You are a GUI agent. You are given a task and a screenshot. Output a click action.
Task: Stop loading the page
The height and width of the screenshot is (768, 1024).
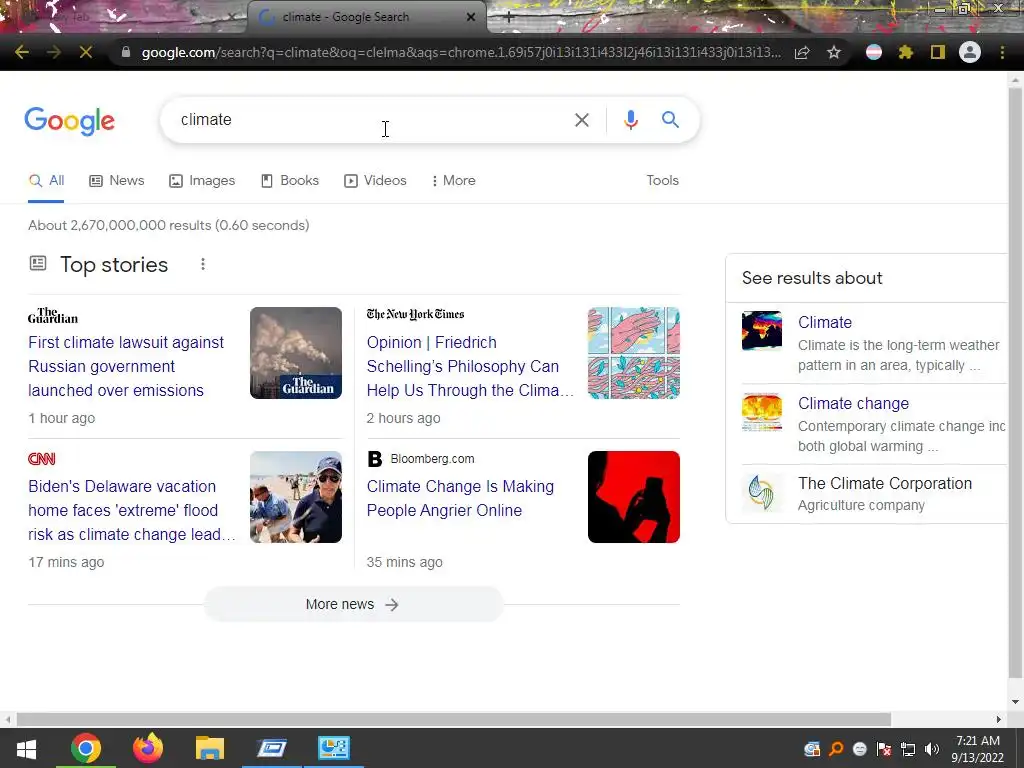coord(86,52)
